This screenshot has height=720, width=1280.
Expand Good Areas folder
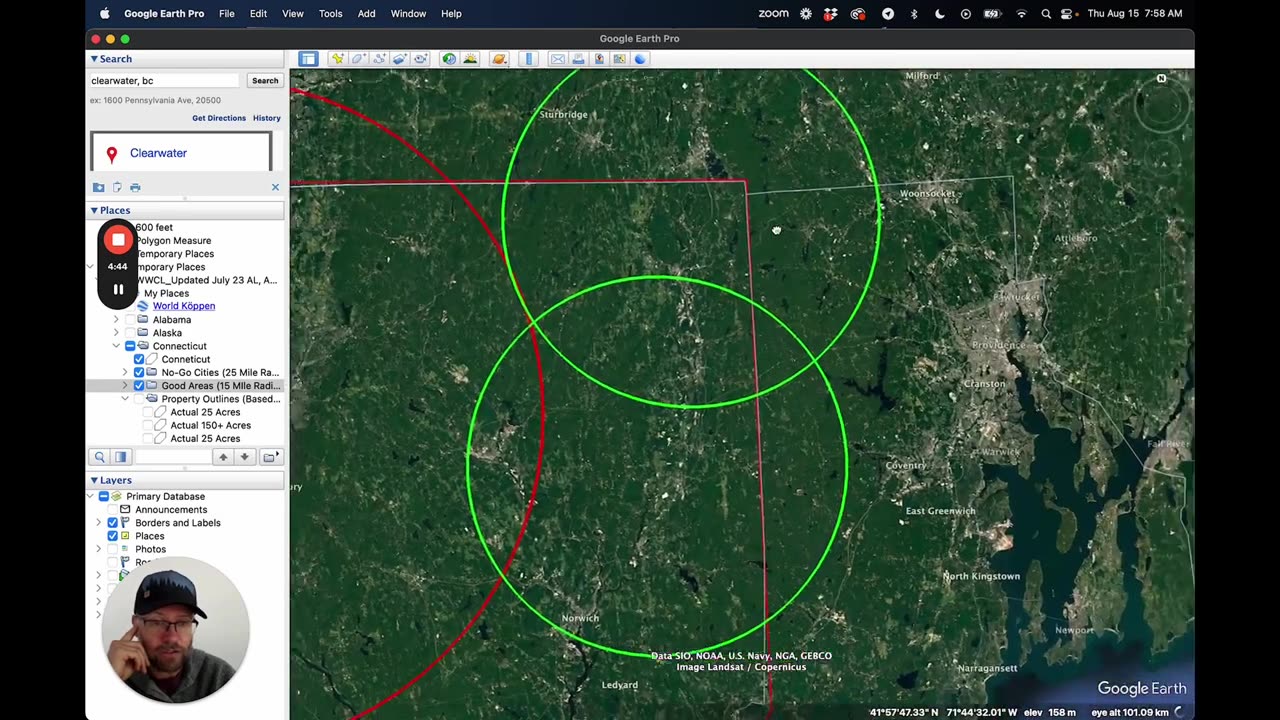point(125,386)
